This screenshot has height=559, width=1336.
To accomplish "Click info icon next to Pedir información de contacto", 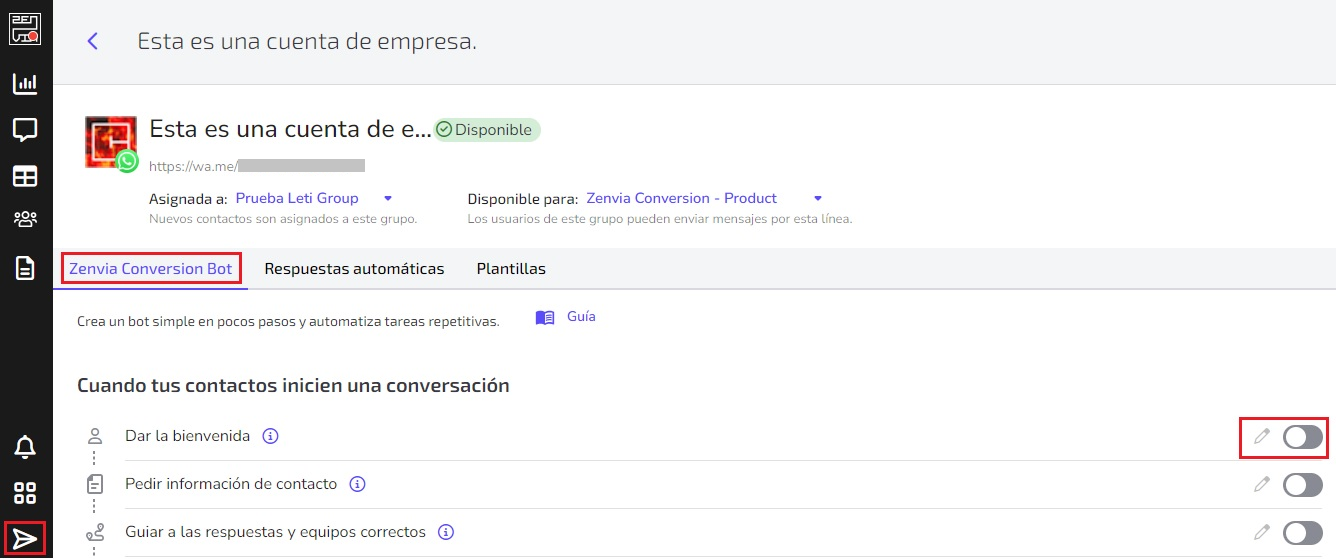I will pyautogui.click(x=357, y=484).
